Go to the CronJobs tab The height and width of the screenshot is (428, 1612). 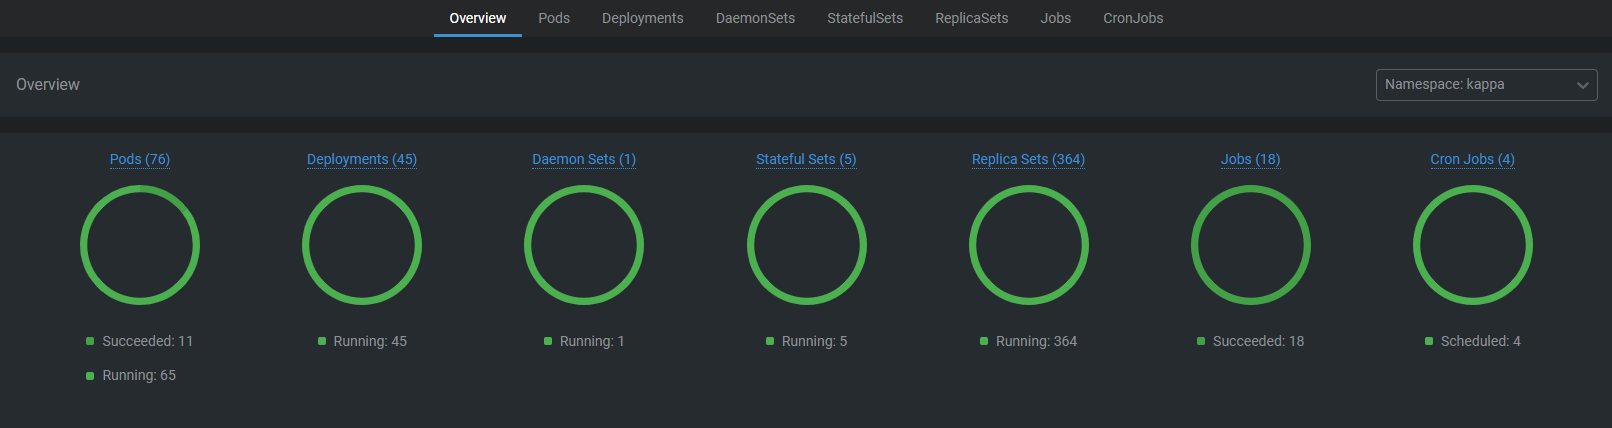[x=1133, y=18]
